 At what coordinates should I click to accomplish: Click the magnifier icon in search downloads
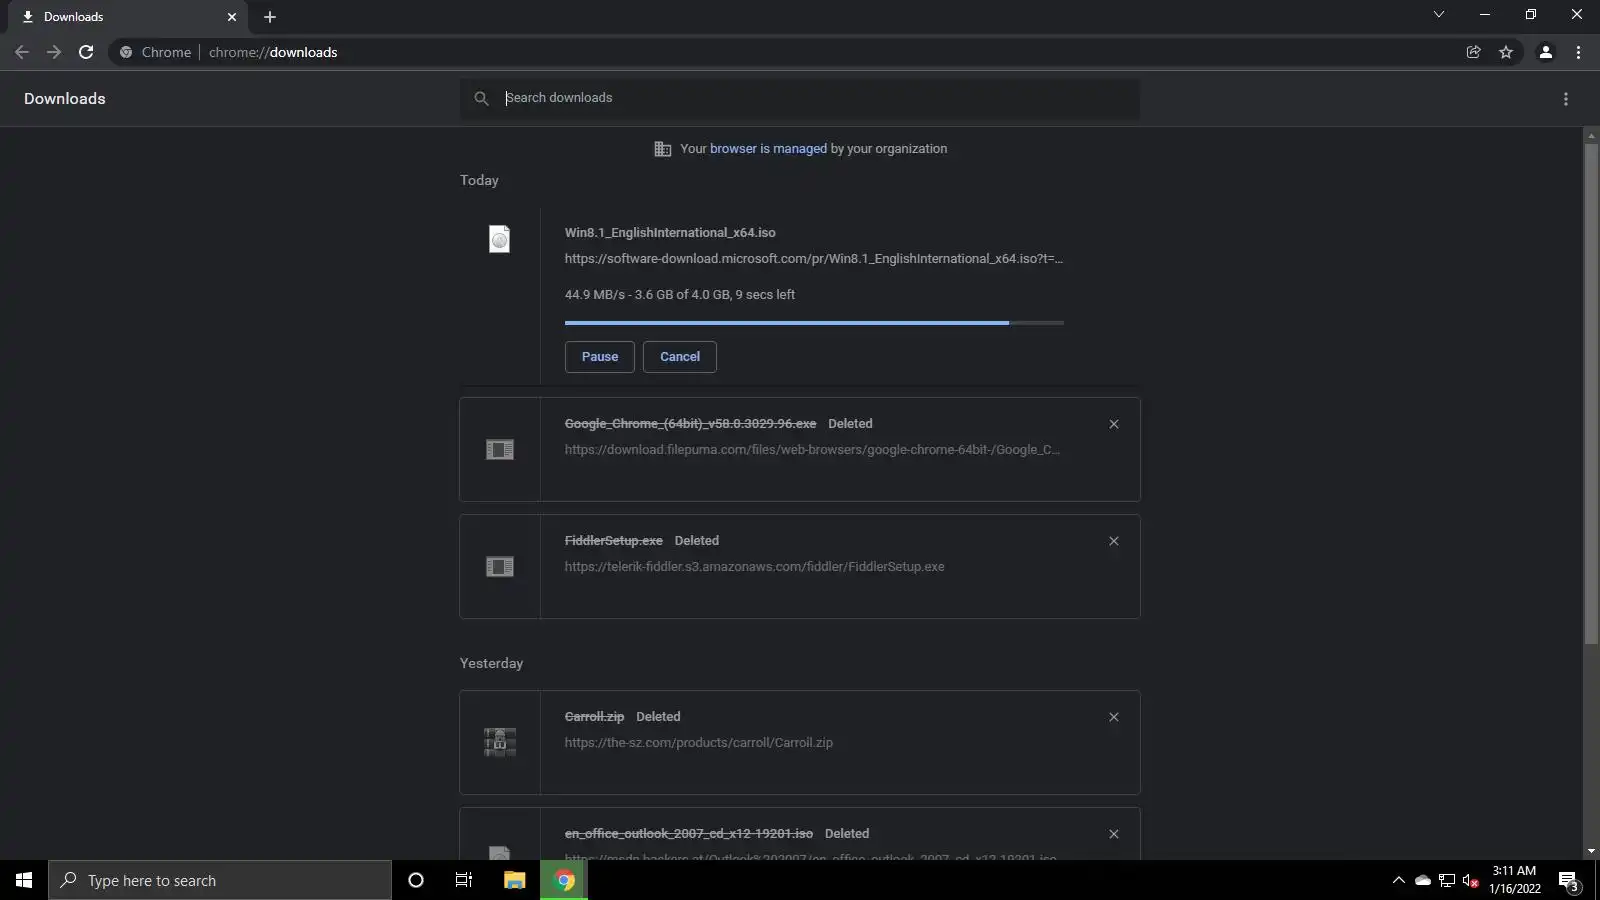[481, 98]
